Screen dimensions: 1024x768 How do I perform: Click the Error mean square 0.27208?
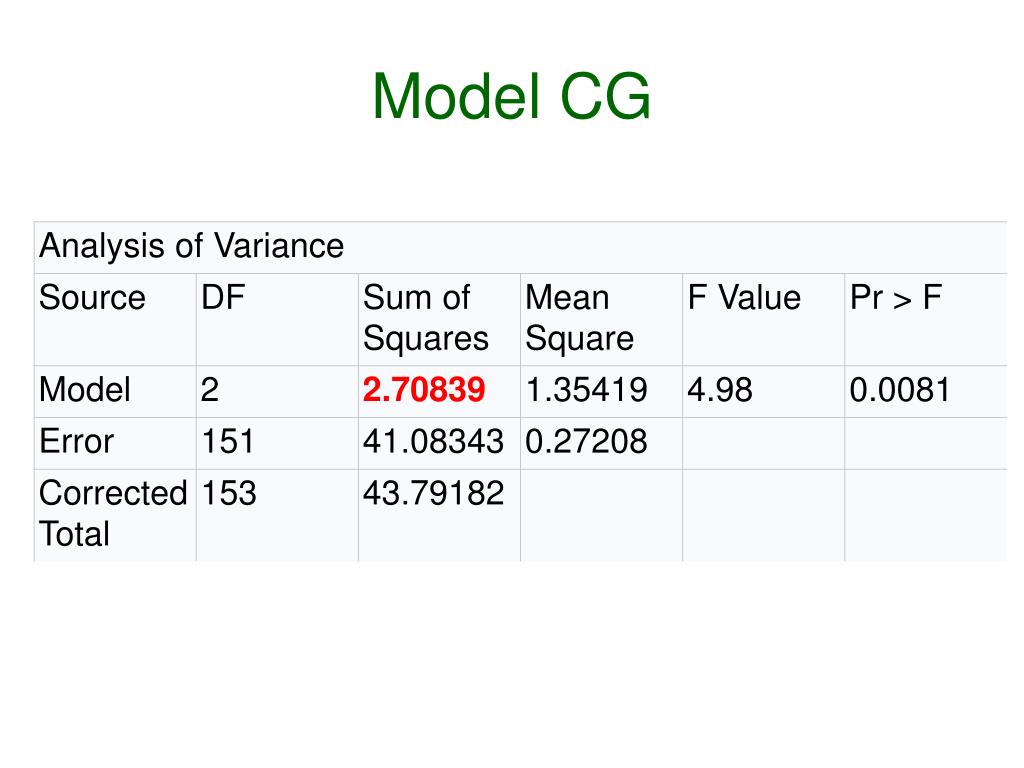[x=587, y=442]
